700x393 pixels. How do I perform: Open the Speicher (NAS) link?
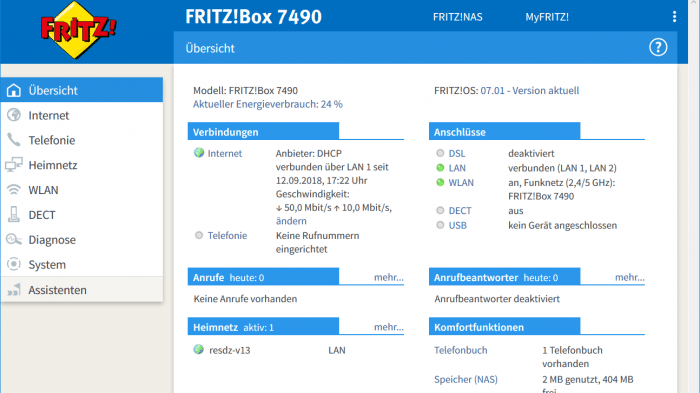[466, 379]
